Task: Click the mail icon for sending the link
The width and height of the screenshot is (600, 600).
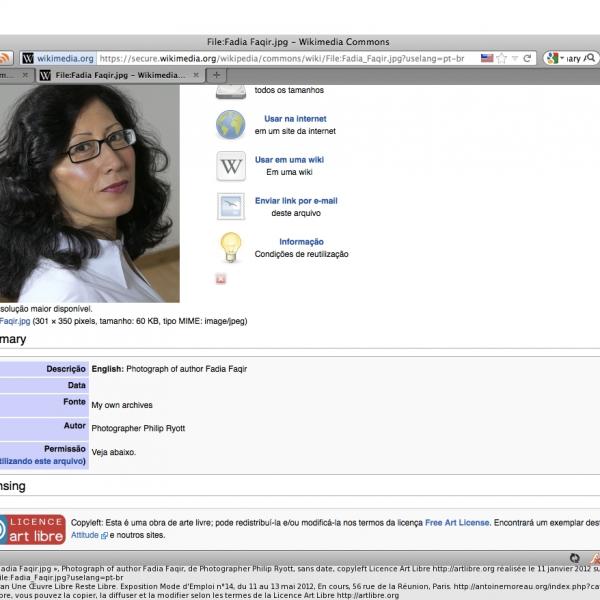Action: click(231, 206)
